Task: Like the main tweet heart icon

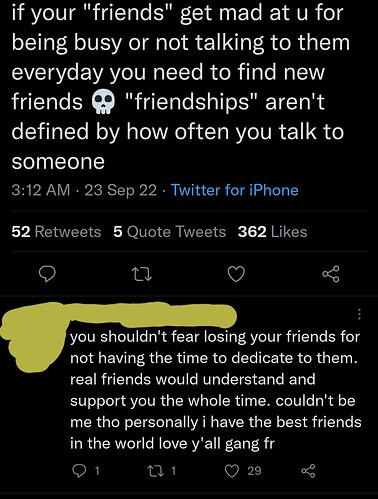Action: (236, 275)
